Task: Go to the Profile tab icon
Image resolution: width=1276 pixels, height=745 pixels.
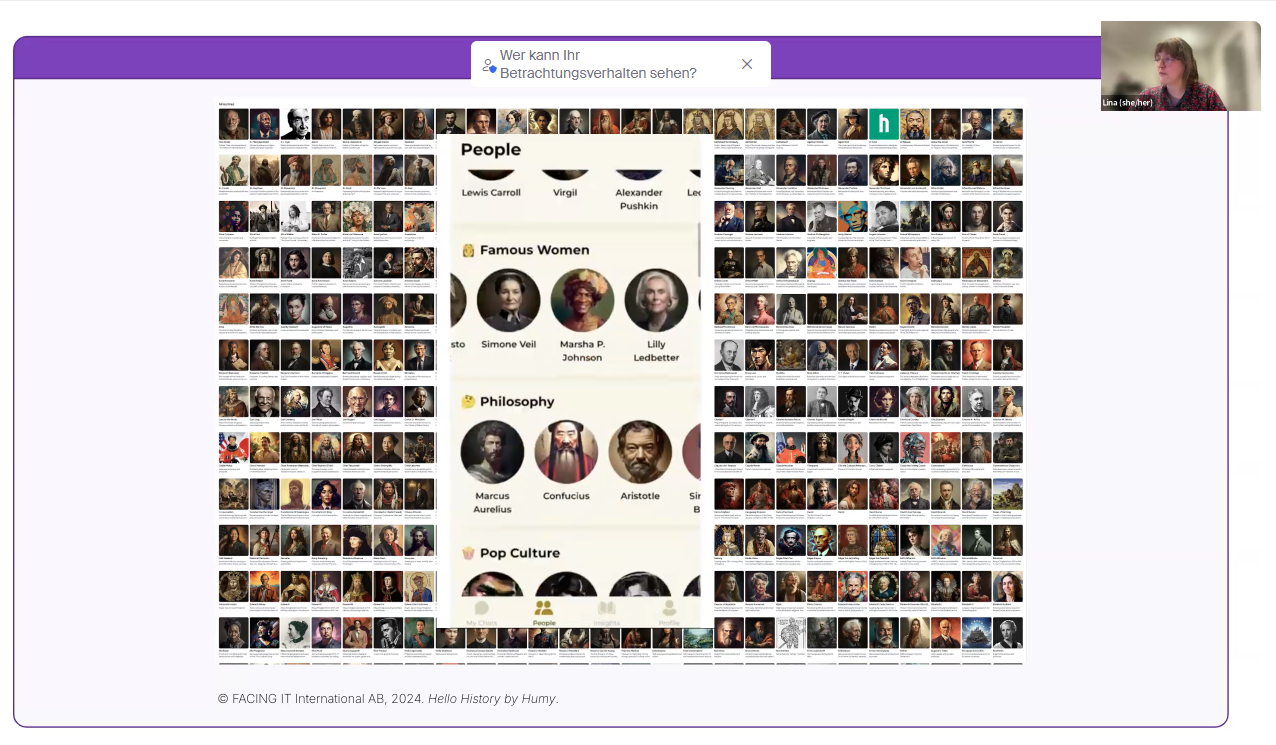Action: point(669,608)
